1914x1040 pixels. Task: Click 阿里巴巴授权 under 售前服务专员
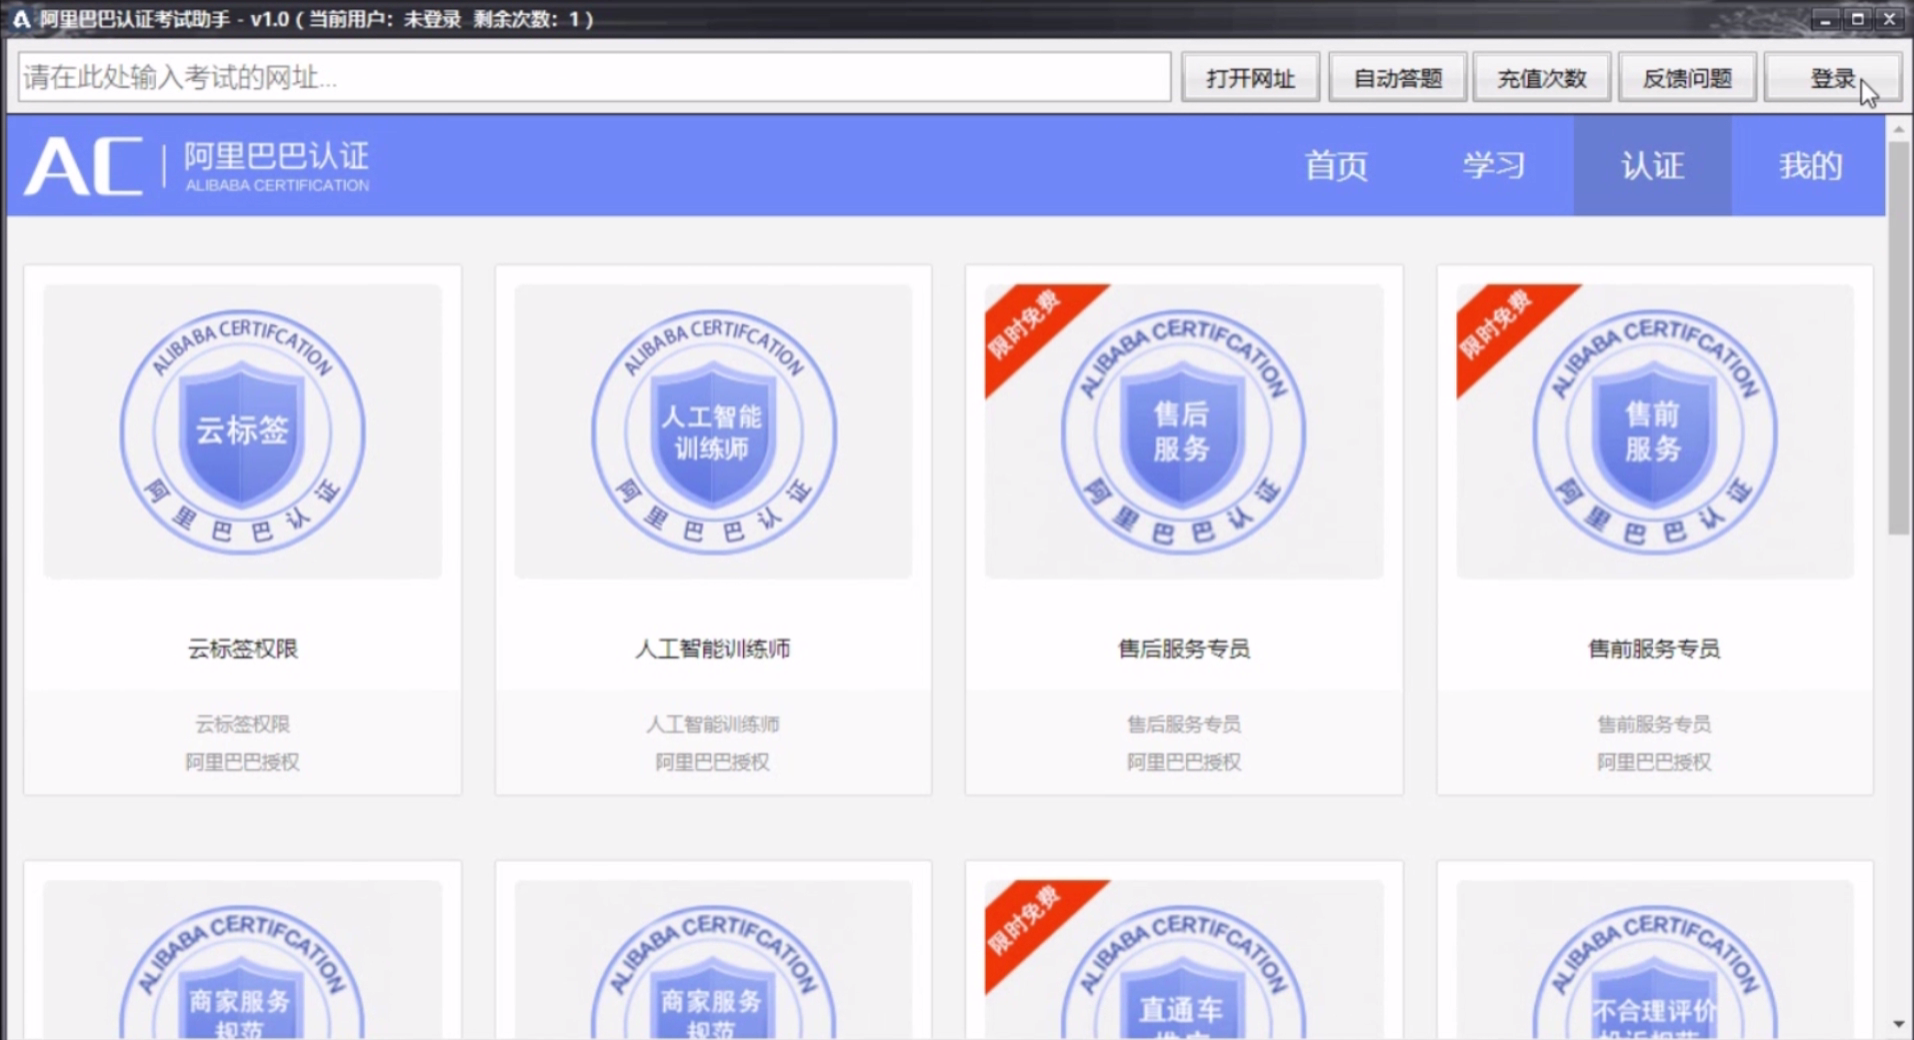pyautogui.click(x=1655, y=762)
